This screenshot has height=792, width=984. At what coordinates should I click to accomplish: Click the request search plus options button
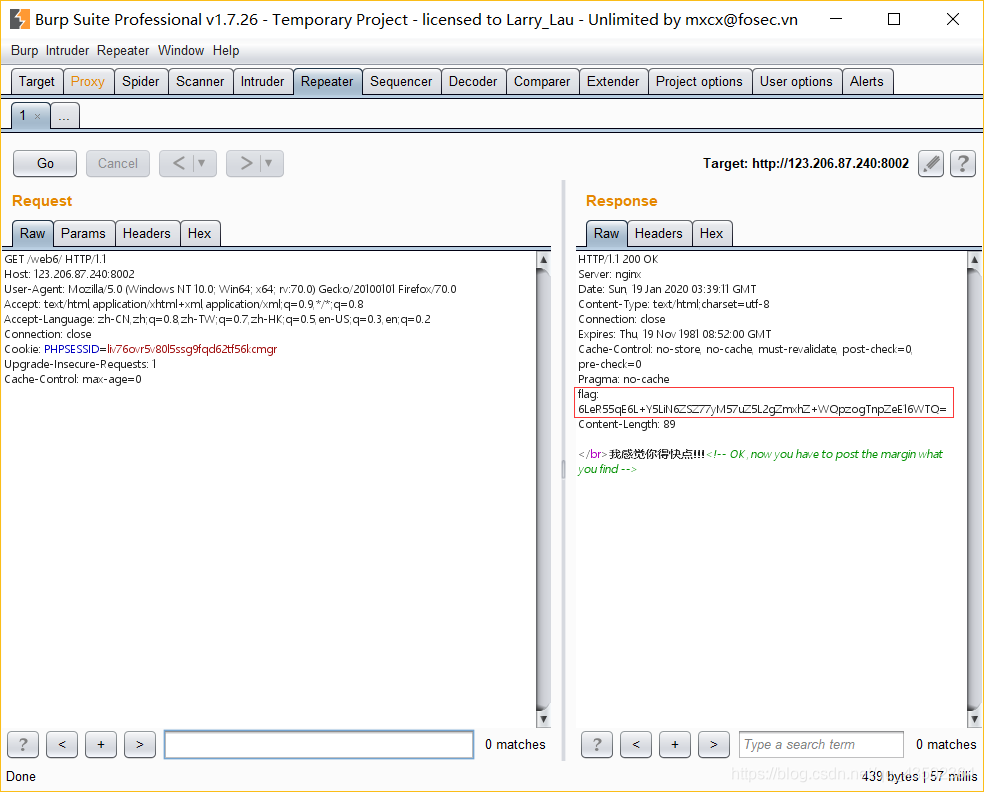(x=101, y=744)
